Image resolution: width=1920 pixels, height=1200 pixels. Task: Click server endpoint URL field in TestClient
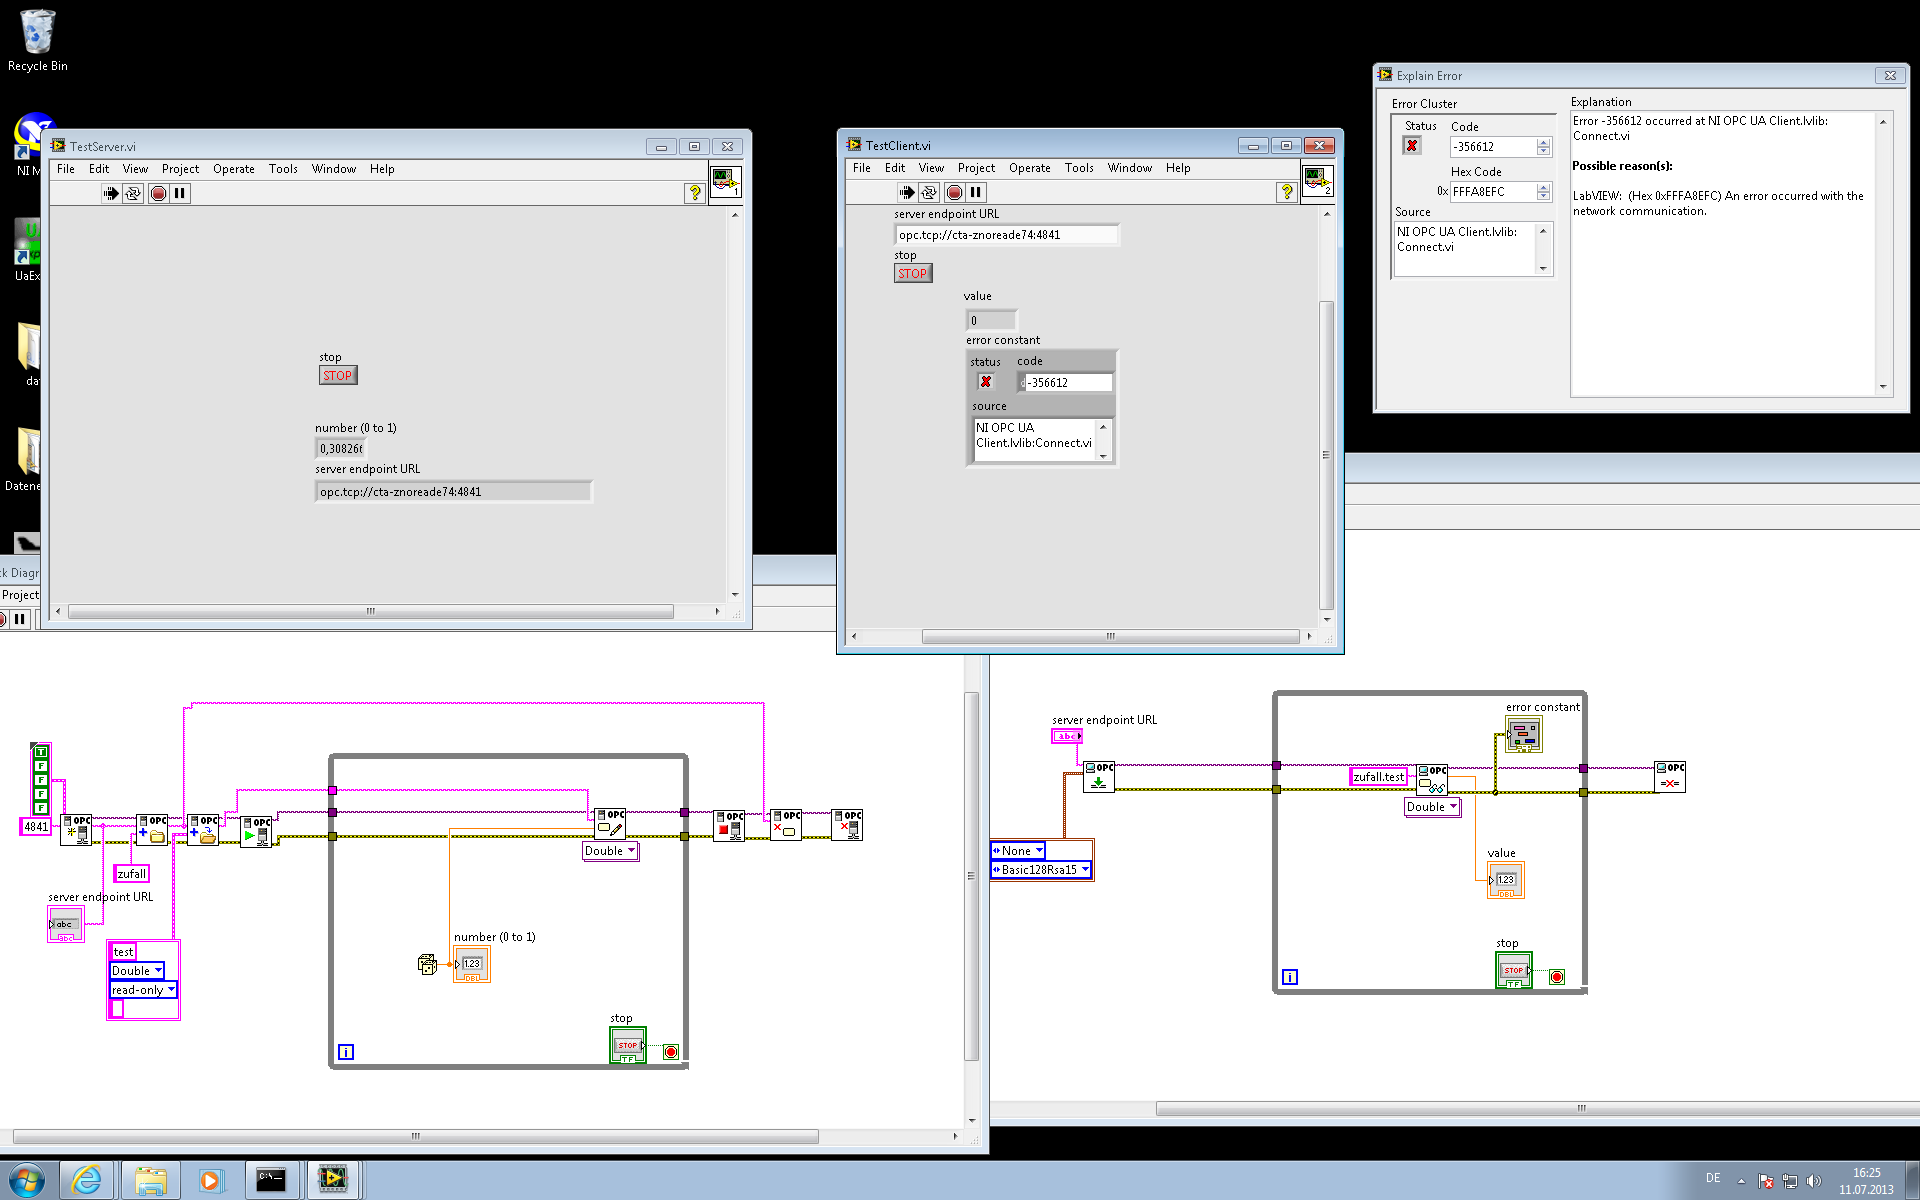1006,235
